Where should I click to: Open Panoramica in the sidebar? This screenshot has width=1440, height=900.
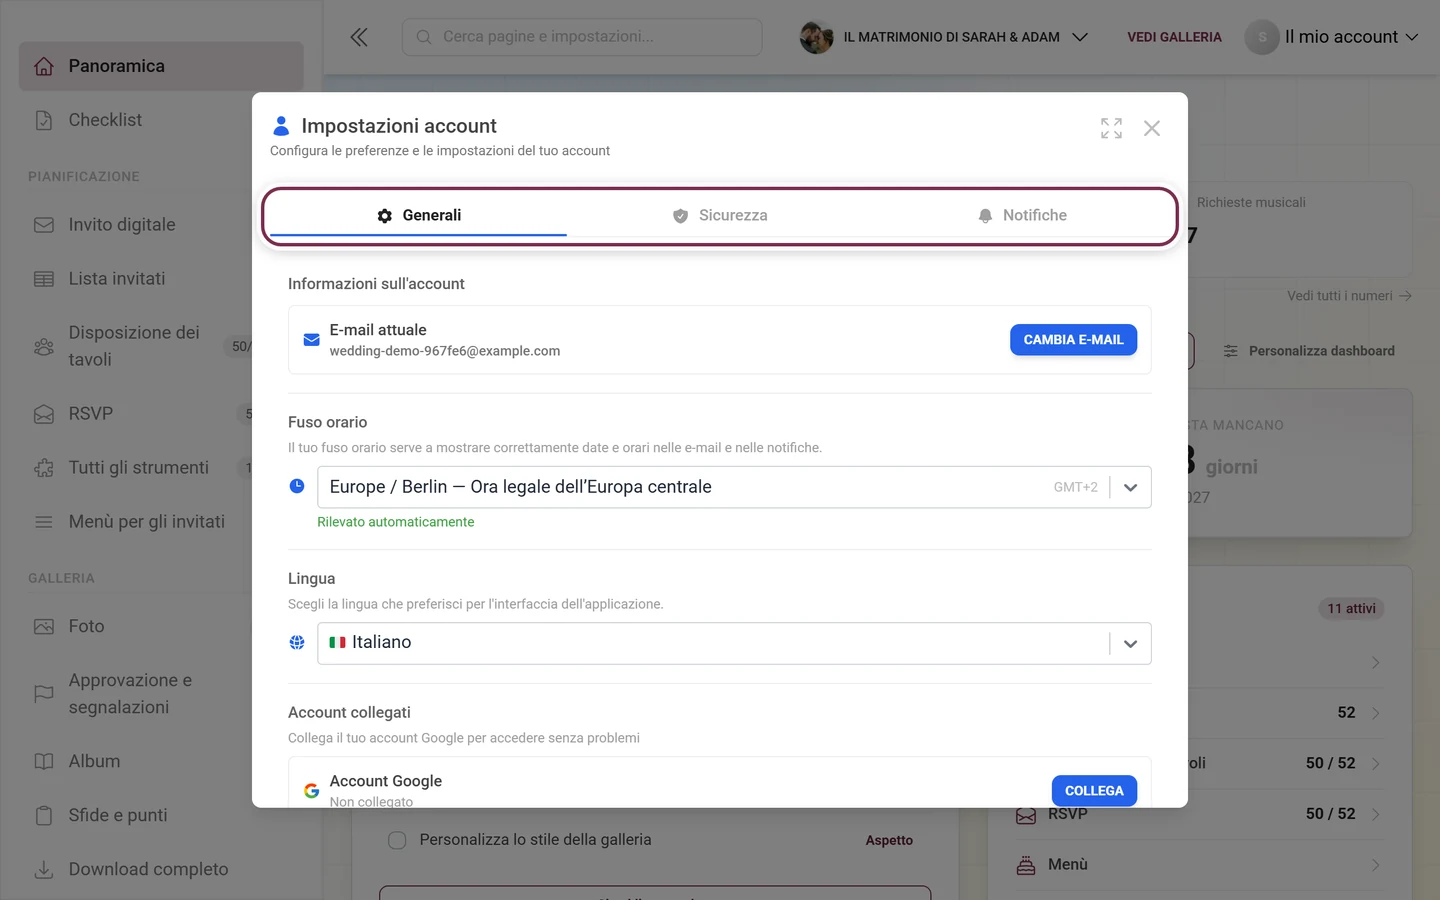pos(161,66)
